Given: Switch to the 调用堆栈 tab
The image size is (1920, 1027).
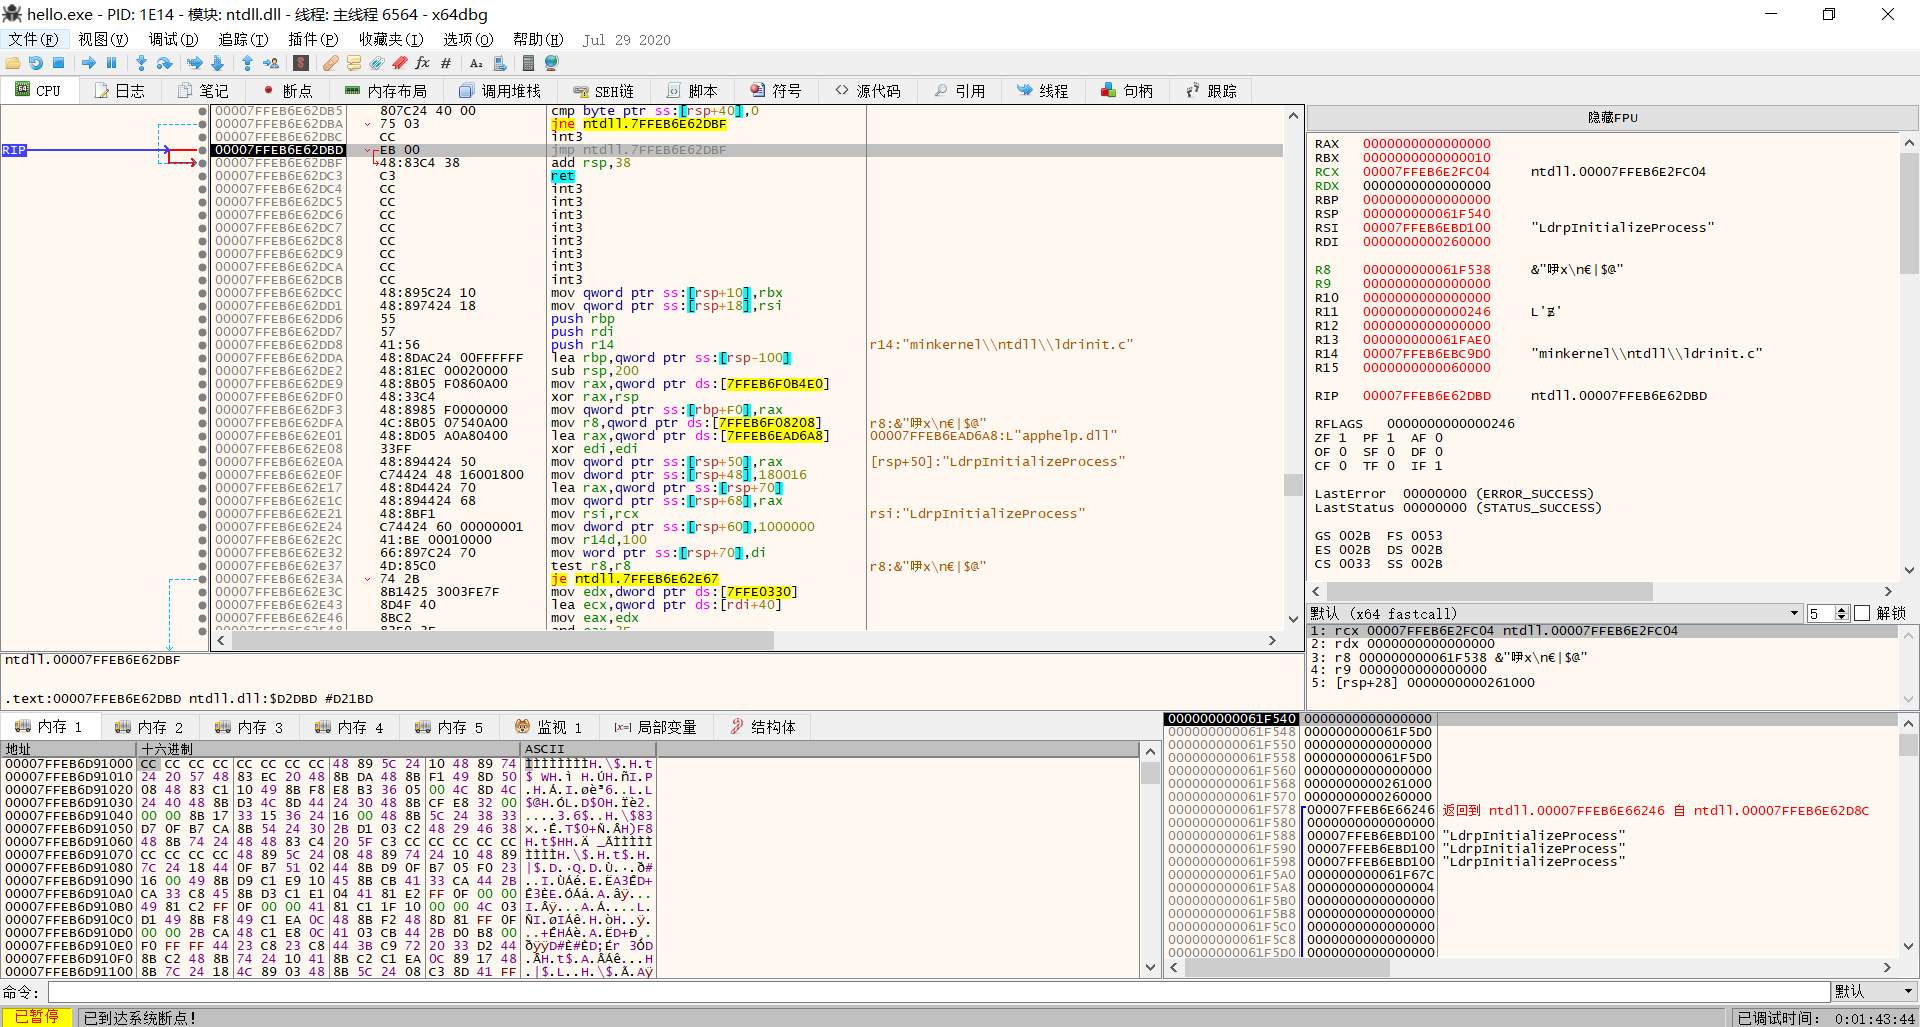Looking at the screenshot, I should click(x=501, y=91).
